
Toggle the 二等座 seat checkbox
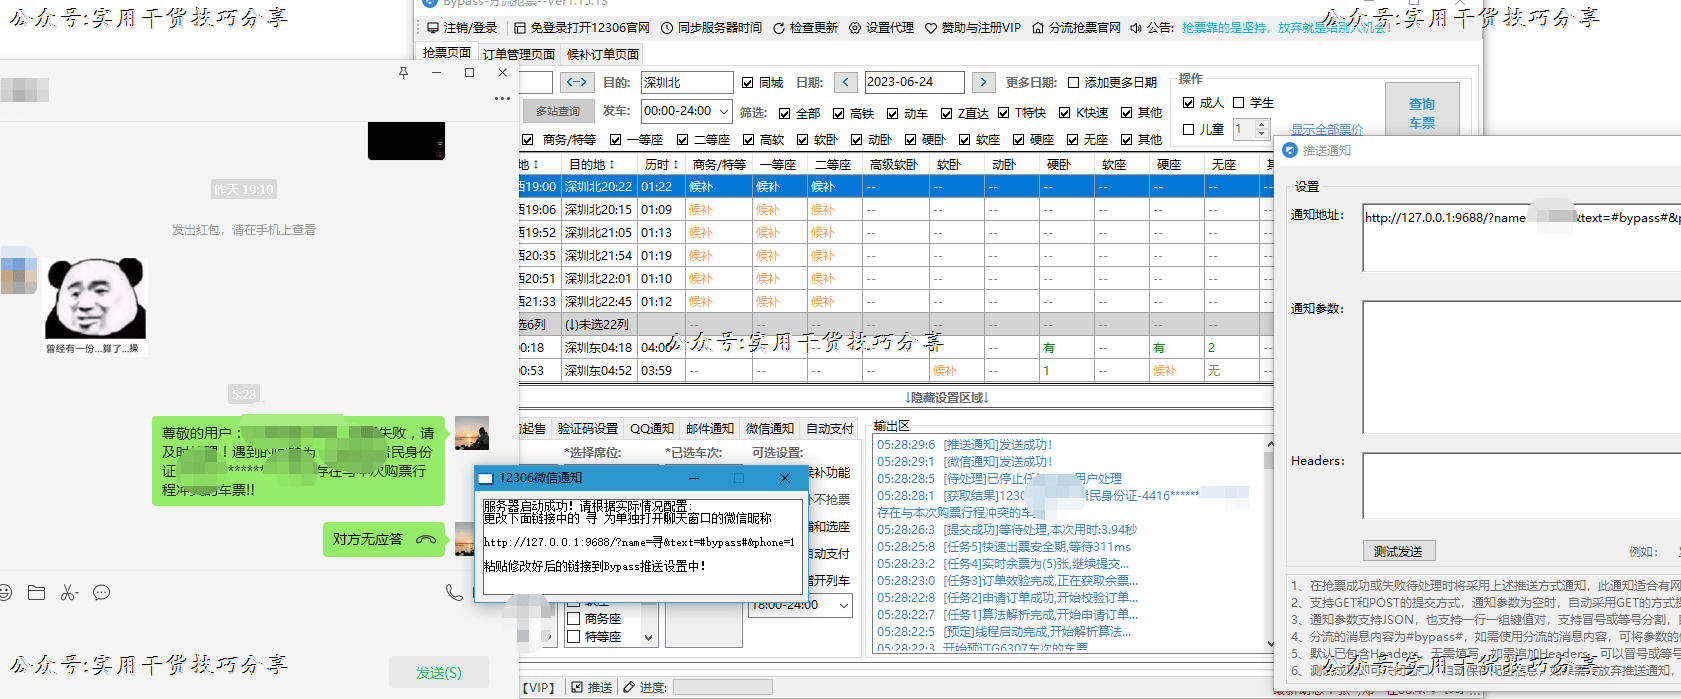tap(682, 140)
